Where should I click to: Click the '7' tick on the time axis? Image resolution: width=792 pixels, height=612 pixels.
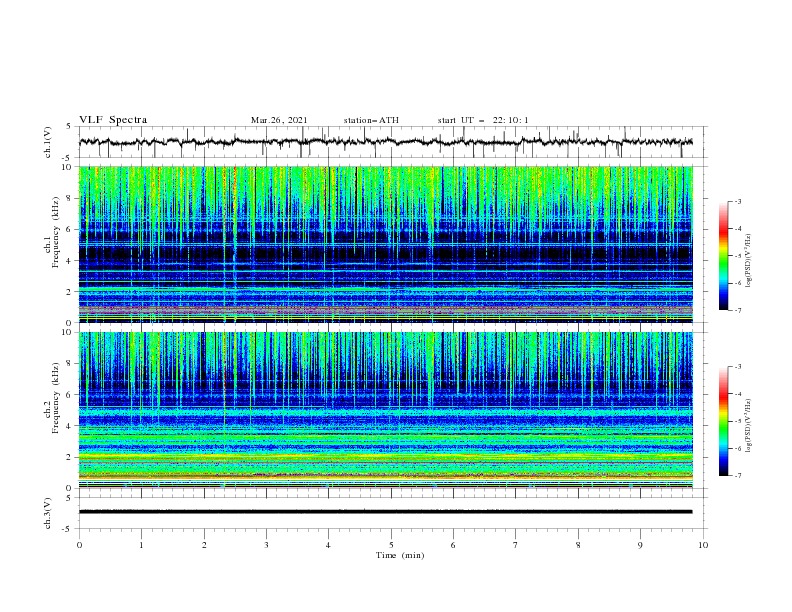click(516, 545)
